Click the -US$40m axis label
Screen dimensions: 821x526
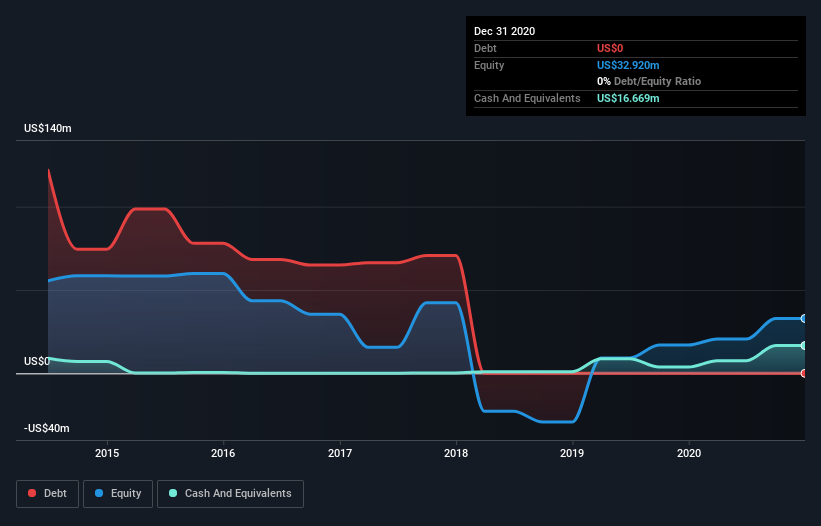47,428
